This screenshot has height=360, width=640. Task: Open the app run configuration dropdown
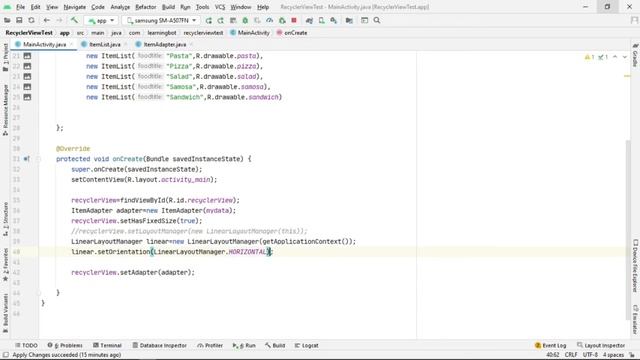(x=101, y=20)
